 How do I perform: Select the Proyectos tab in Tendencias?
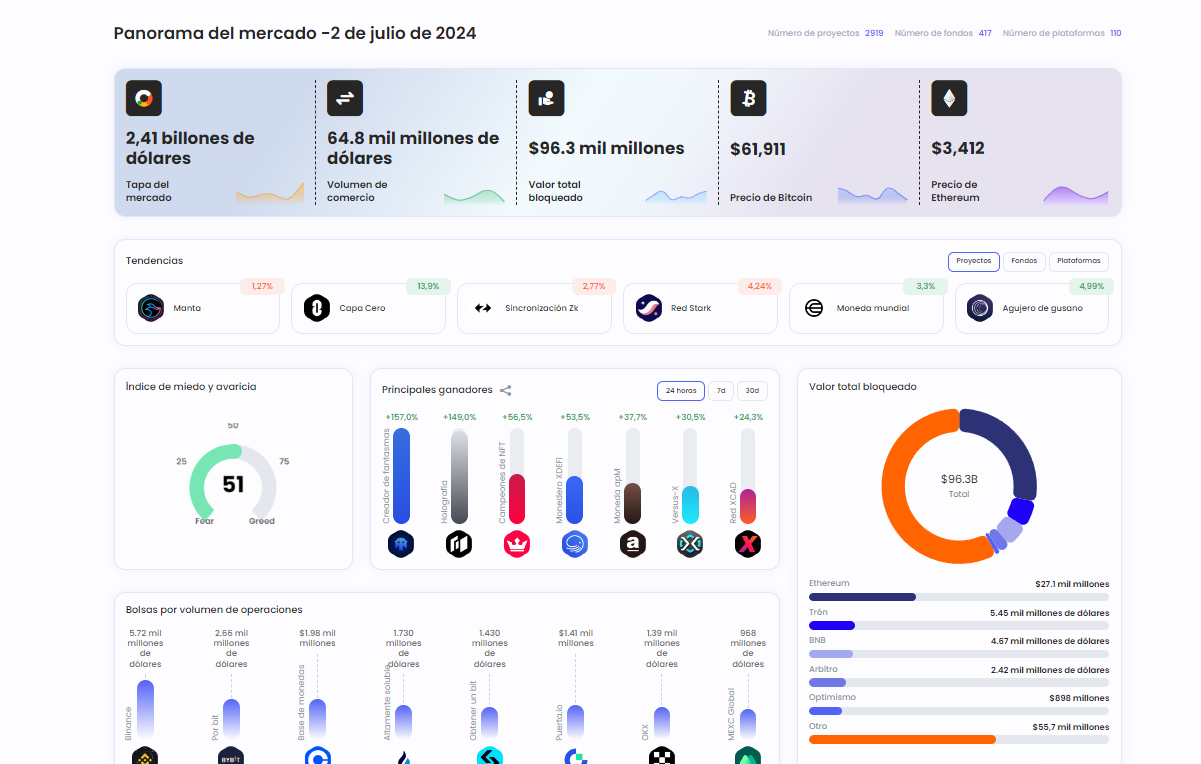click(x=973, y=261)
